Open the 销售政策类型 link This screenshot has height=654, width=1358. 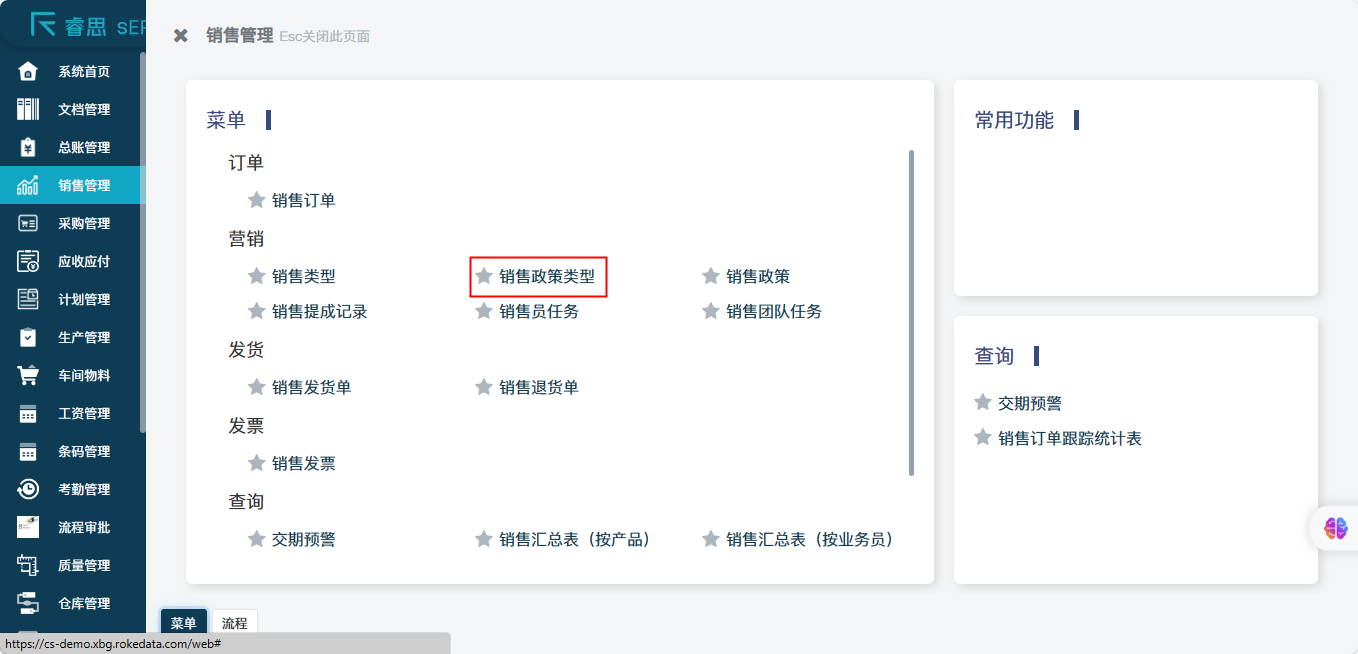point(547,276)
